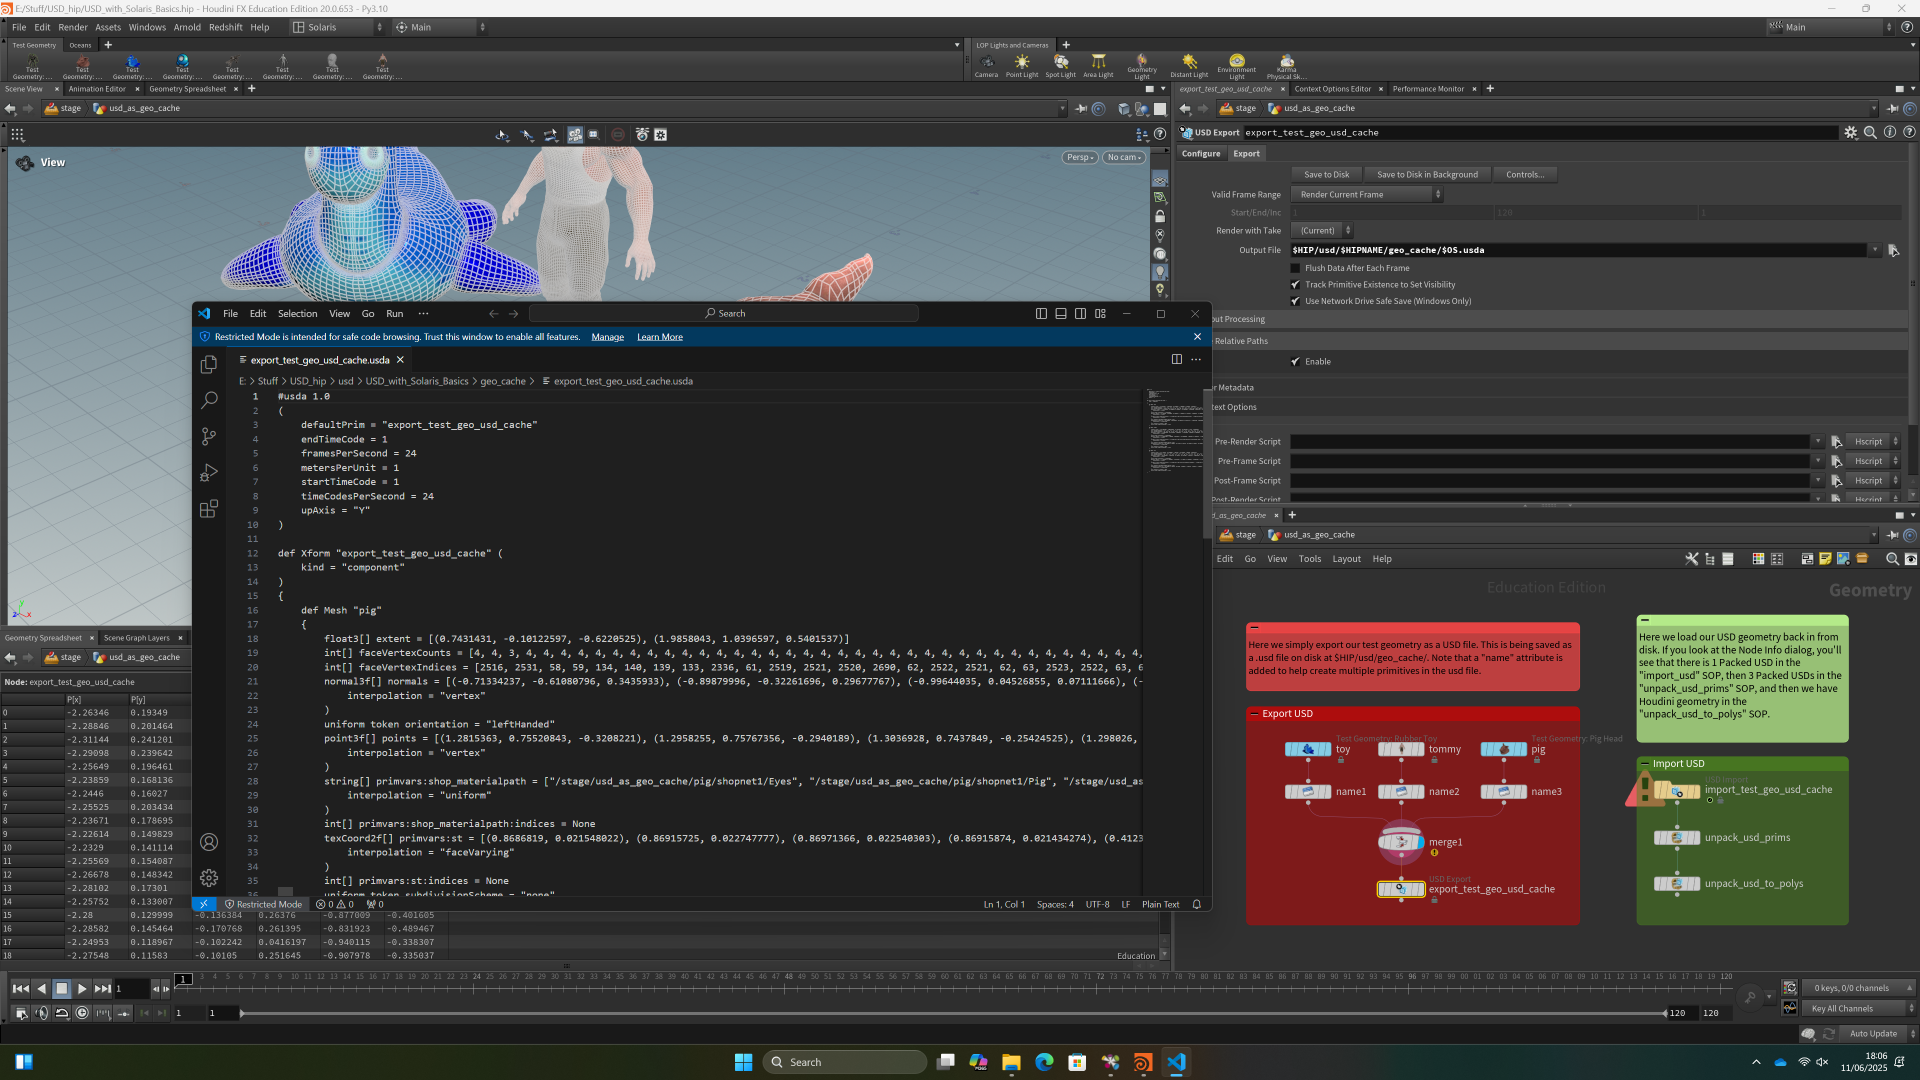Enable Flush Data After Each Frame checkbox
The image size is (1920, 1080).
tap(1295, 268)
